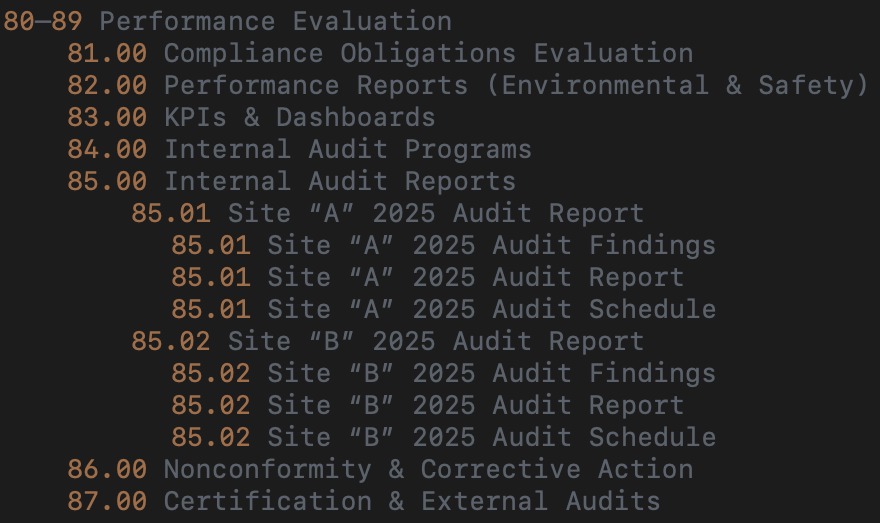The height and width of the screenshot is (523, 880).
Task: Click the orange 80–89 range number
Action: 43,21
